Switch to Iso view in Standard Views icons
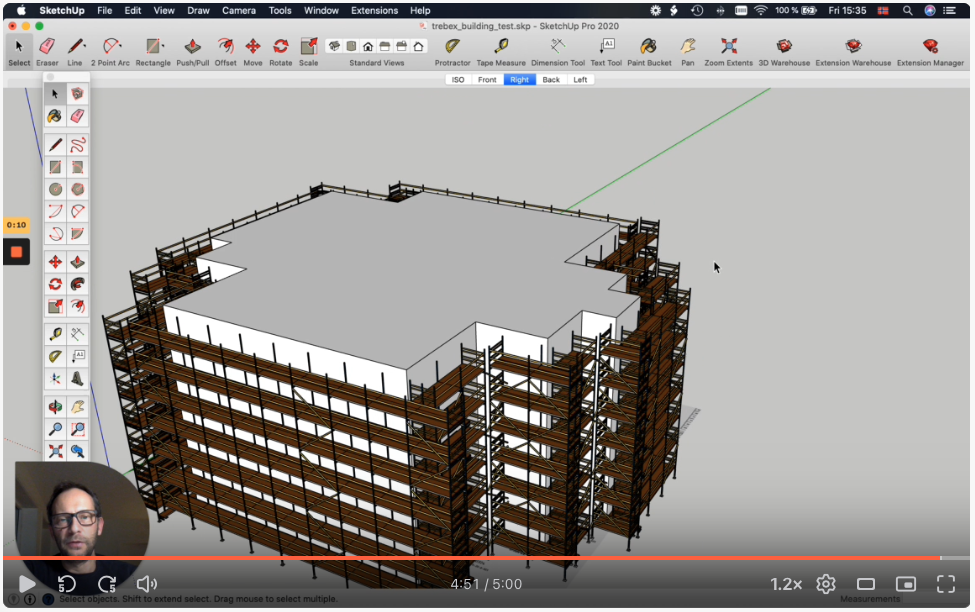 coord(335,46)
